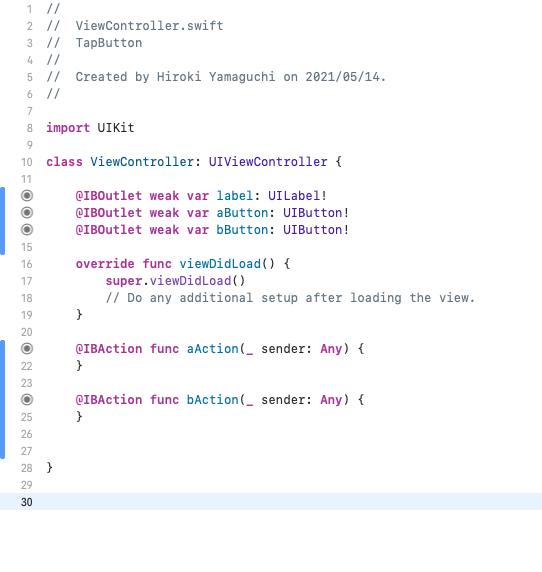Click the connection circle beside aAction
Image resolution: width=542 pixels, height=572 pixels.
[x=27, y=349]
